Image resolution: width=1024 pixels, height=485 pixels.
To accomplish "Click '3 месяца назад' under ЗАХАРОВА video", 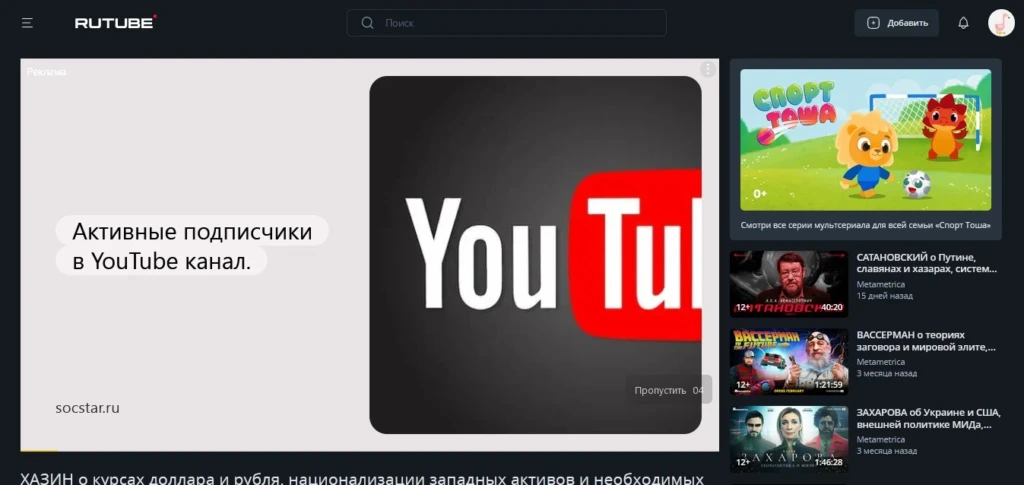I will pyautogui.click(x=887, y=451).
